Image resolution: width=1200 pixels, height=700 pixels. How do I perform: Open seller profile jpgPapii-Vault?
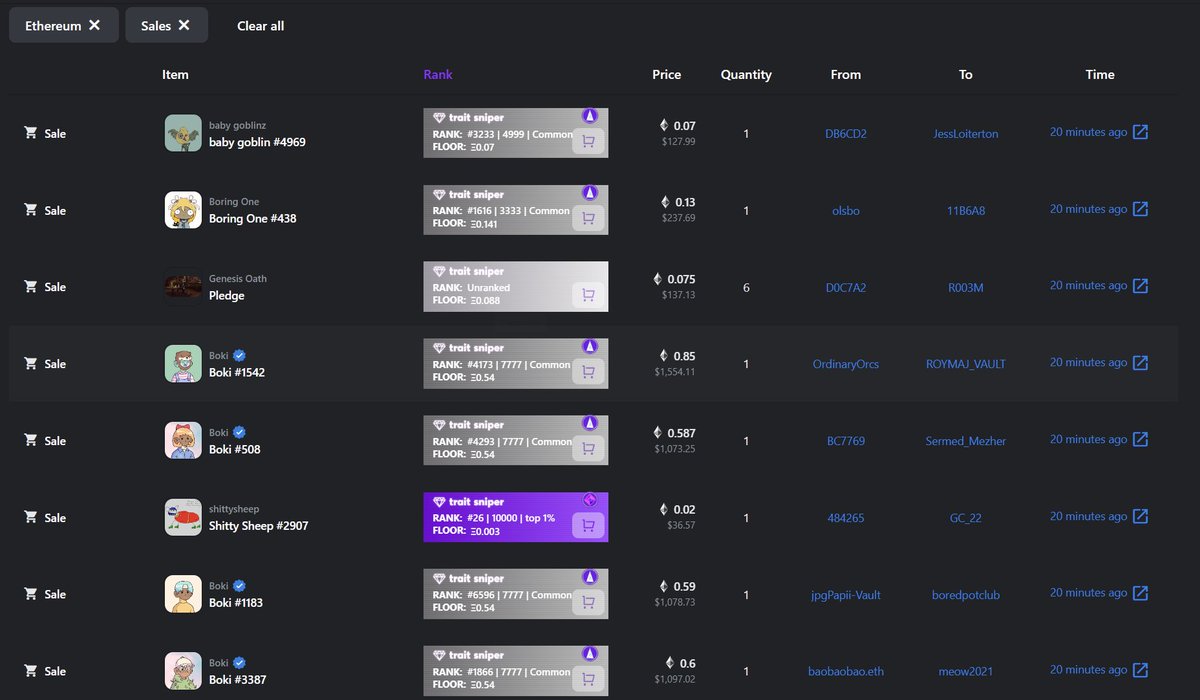[846, 594]
